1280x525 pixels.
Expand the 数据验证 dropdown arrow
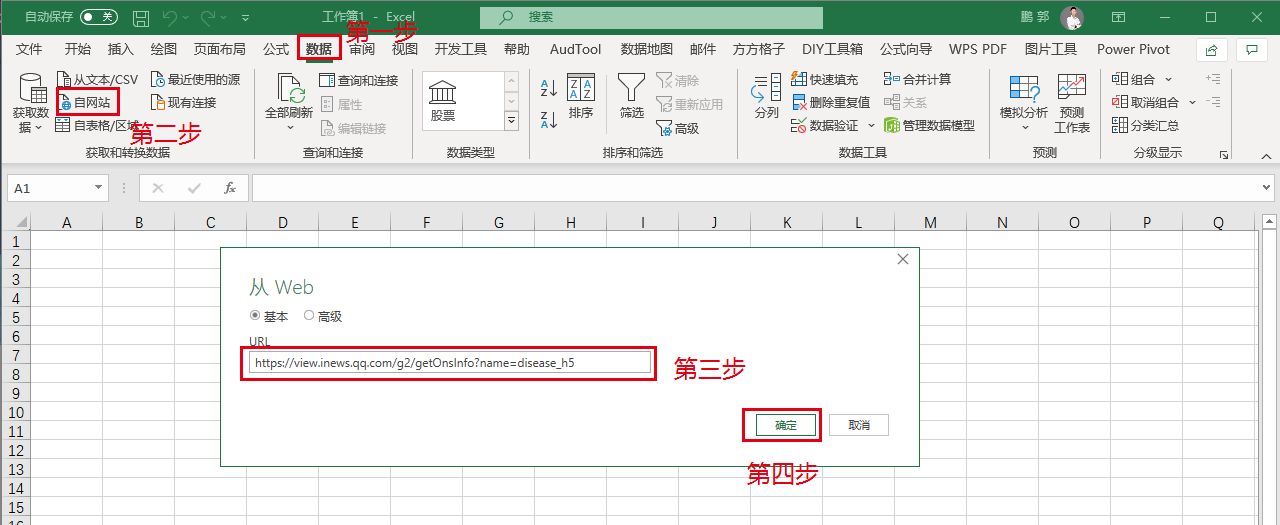871,126
